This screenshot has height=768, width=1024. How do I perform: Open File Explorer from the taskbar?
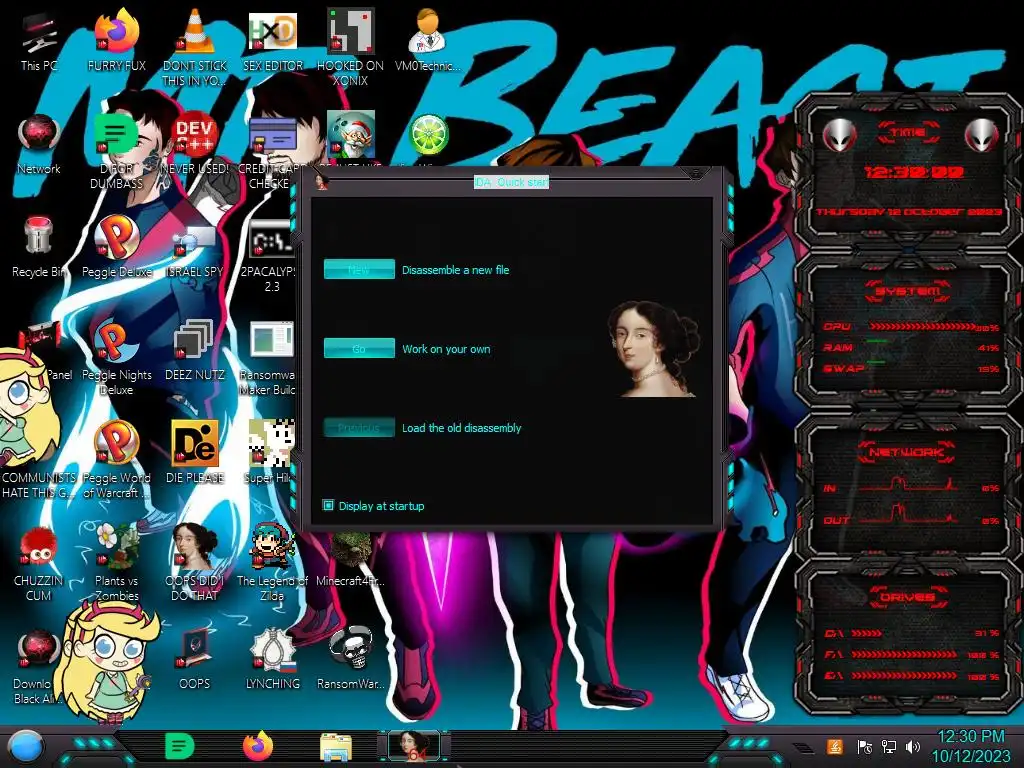click(x=336, y=747)
